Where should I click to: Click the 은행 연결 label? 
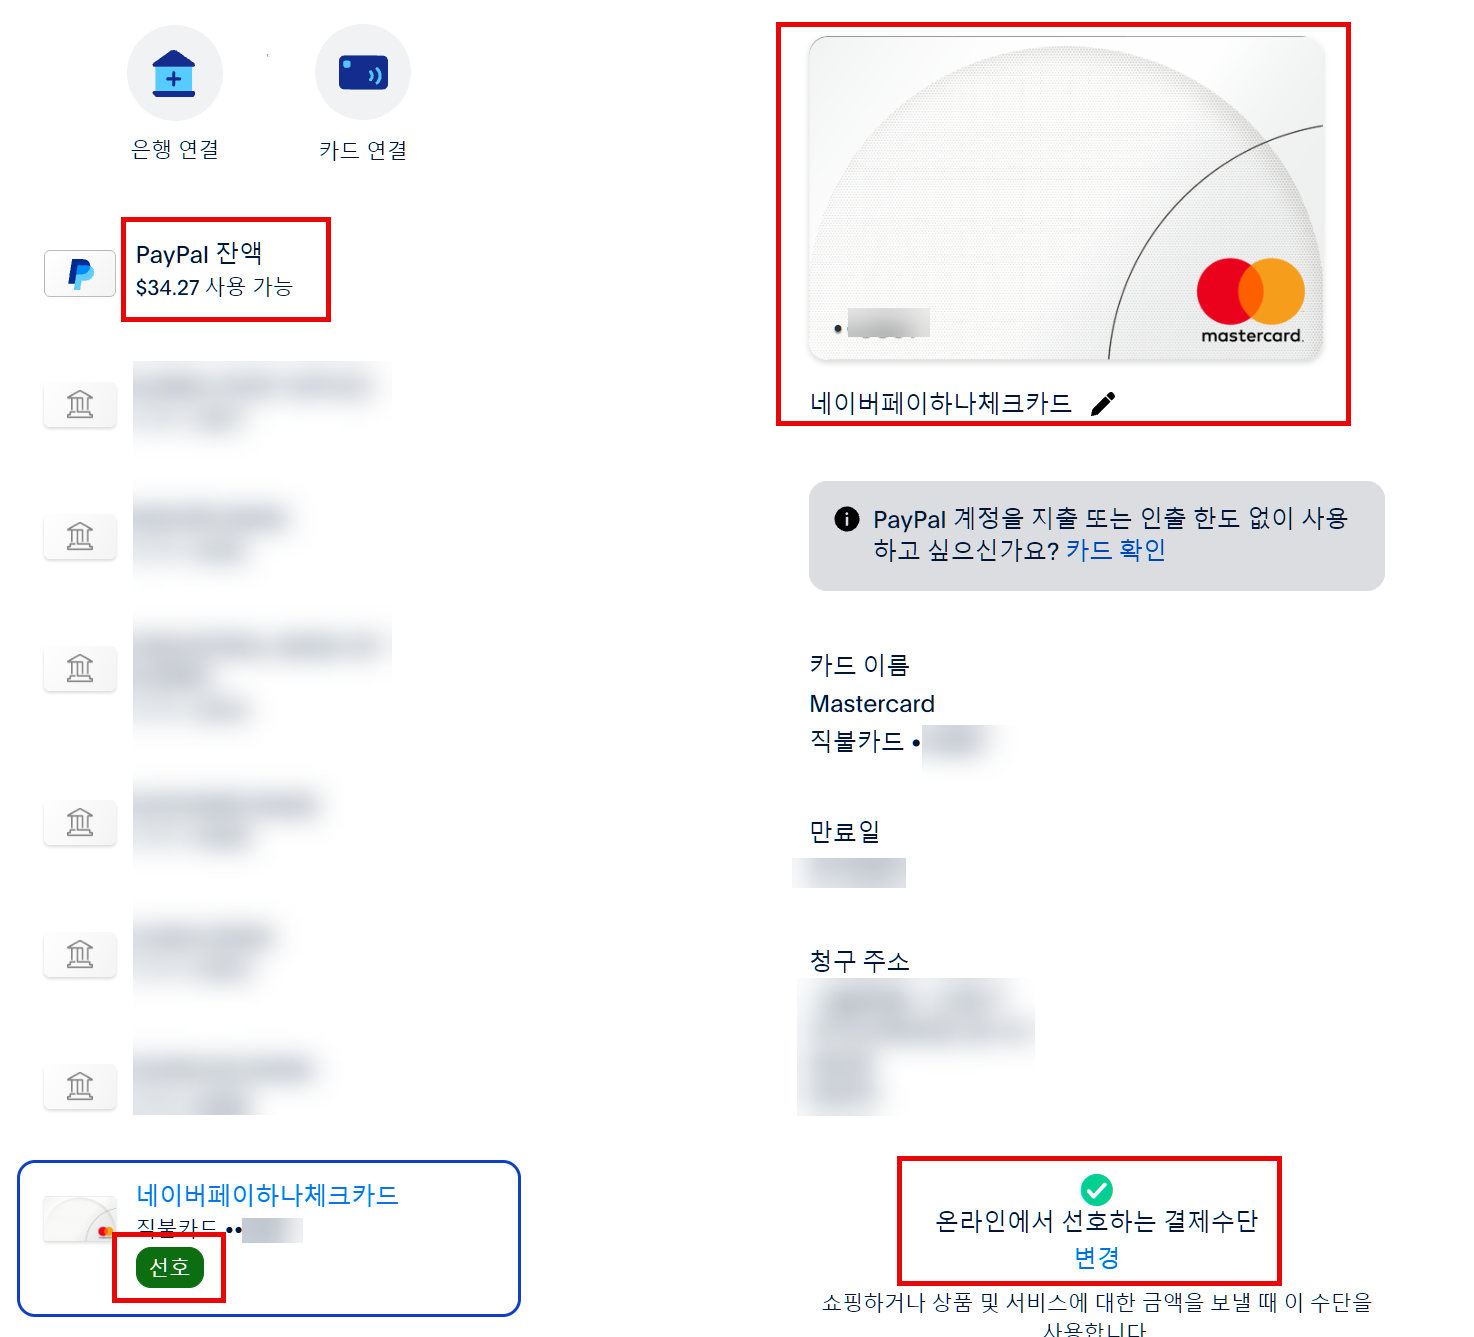[x=175, y=150]
